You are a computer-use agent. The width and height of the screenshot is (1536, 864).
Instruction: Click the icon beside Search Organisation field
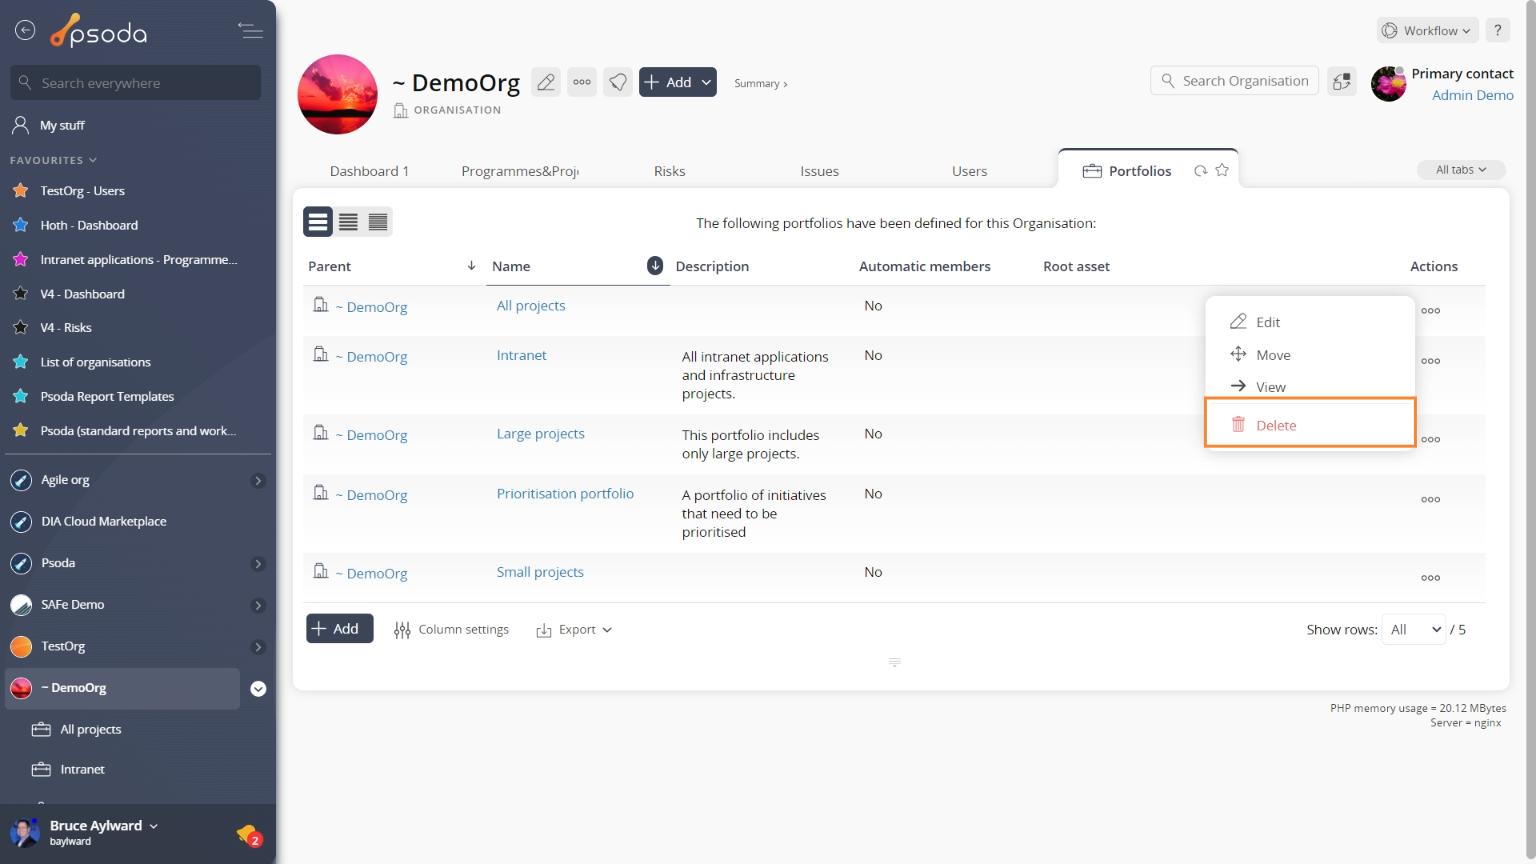(x=1342, y=81)
